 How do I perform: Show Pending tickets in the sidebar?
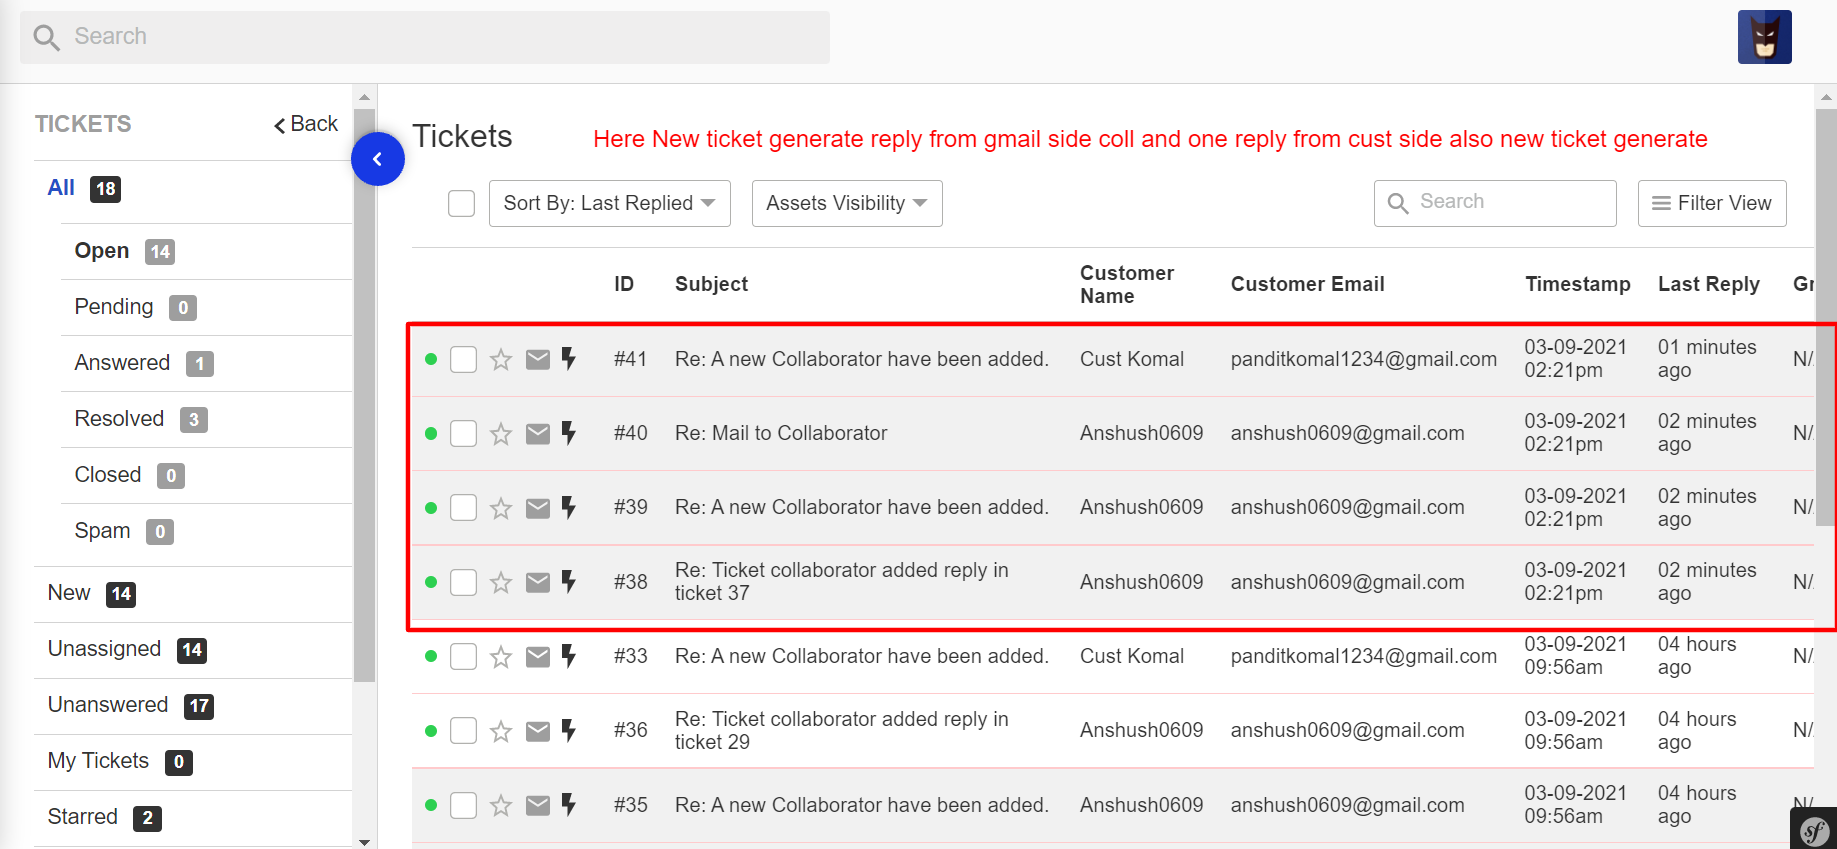point(114,307)
